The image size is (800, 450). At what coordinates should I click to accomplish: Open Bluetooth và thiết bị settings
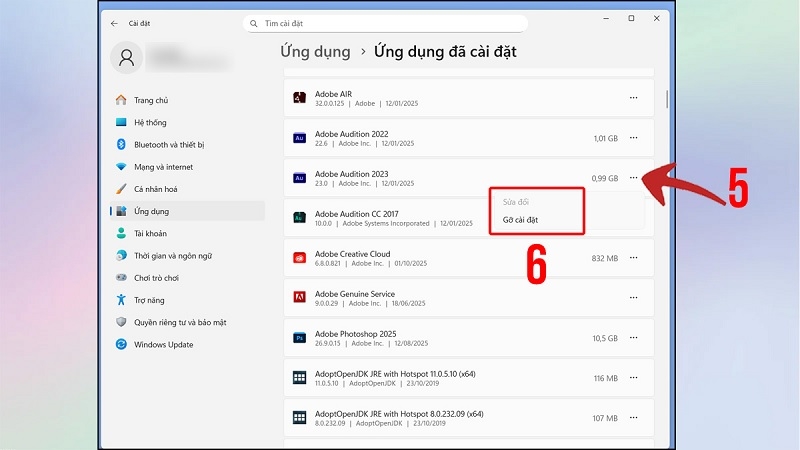click(187, 145)
